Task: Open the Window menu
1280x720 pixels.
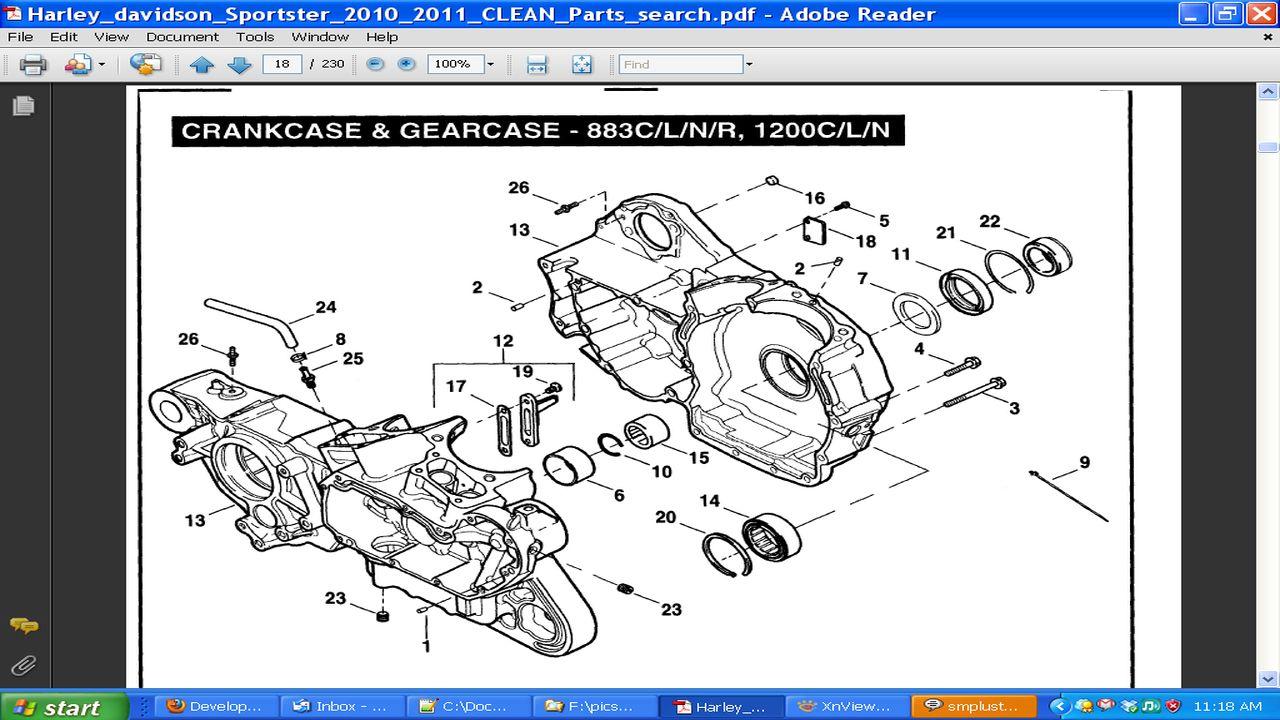Action: 320,37
